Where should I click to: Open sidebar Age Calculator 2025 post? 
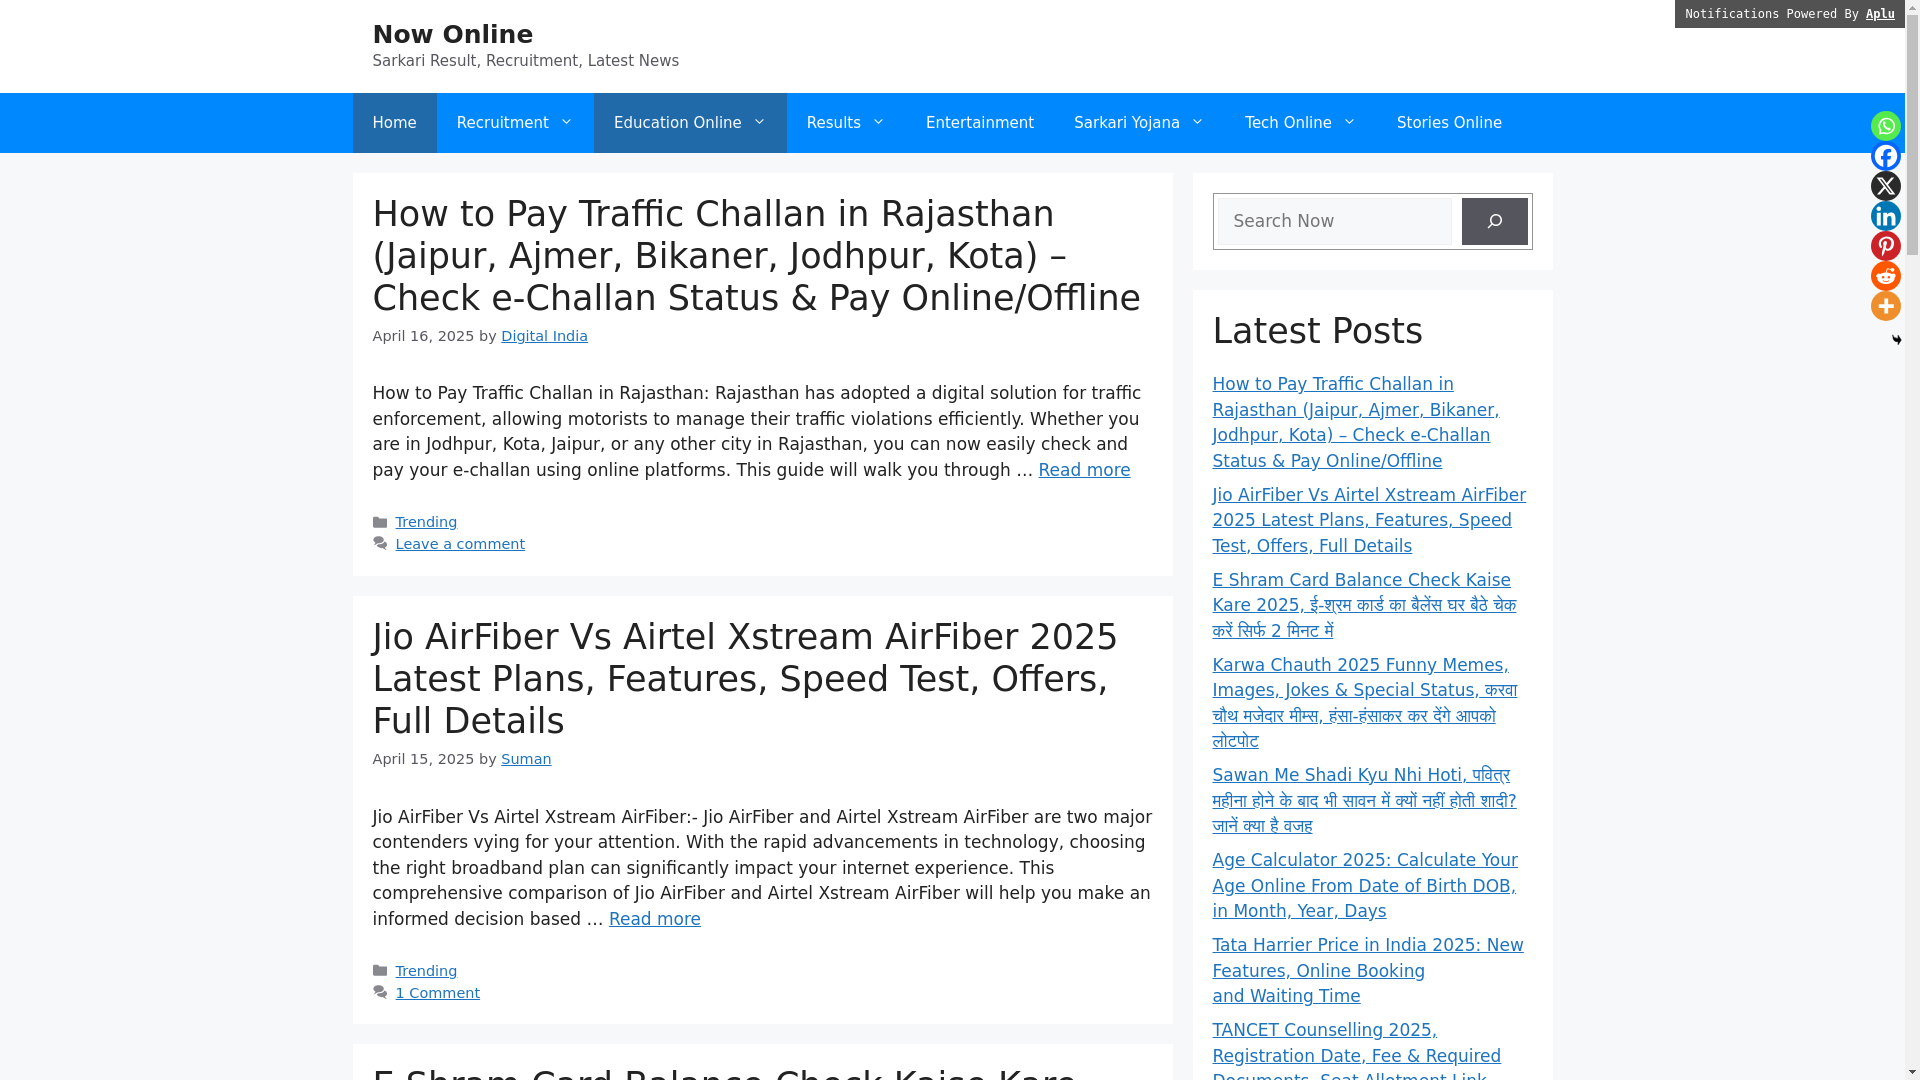pyautogui.click(x=1365, y=885)
